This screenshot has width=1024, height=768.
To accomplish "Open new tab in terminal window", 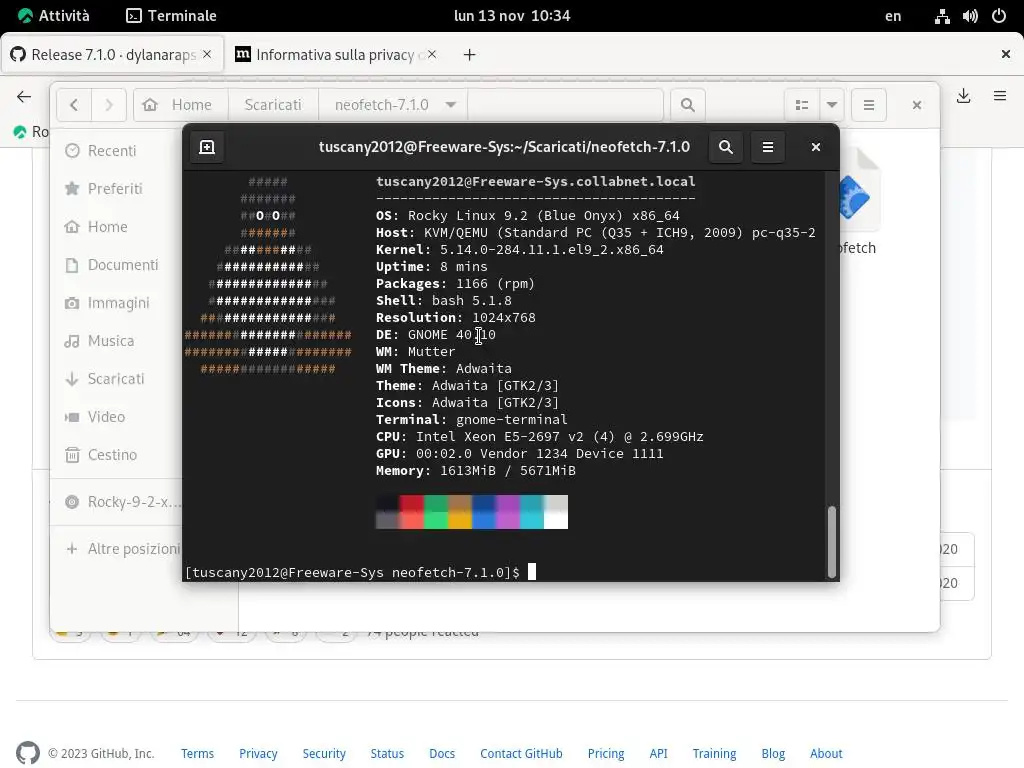I will coord(207,147).
